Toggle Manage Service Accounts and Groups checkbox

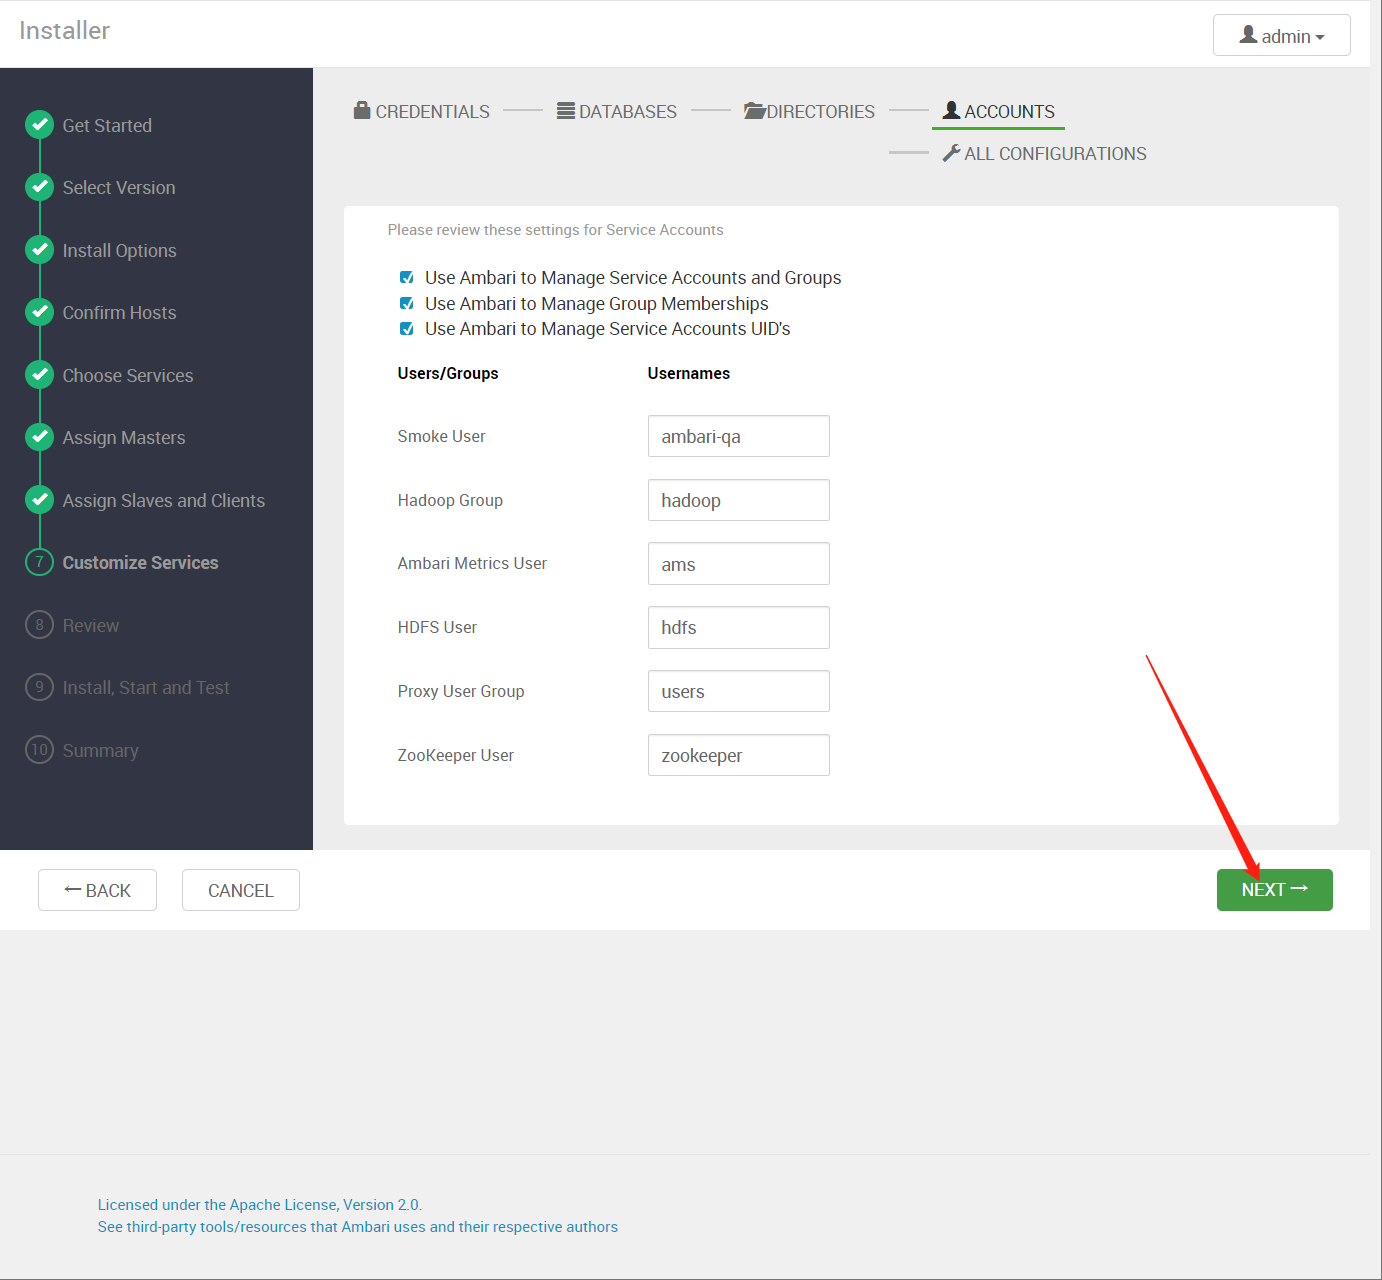click(407, 277)
